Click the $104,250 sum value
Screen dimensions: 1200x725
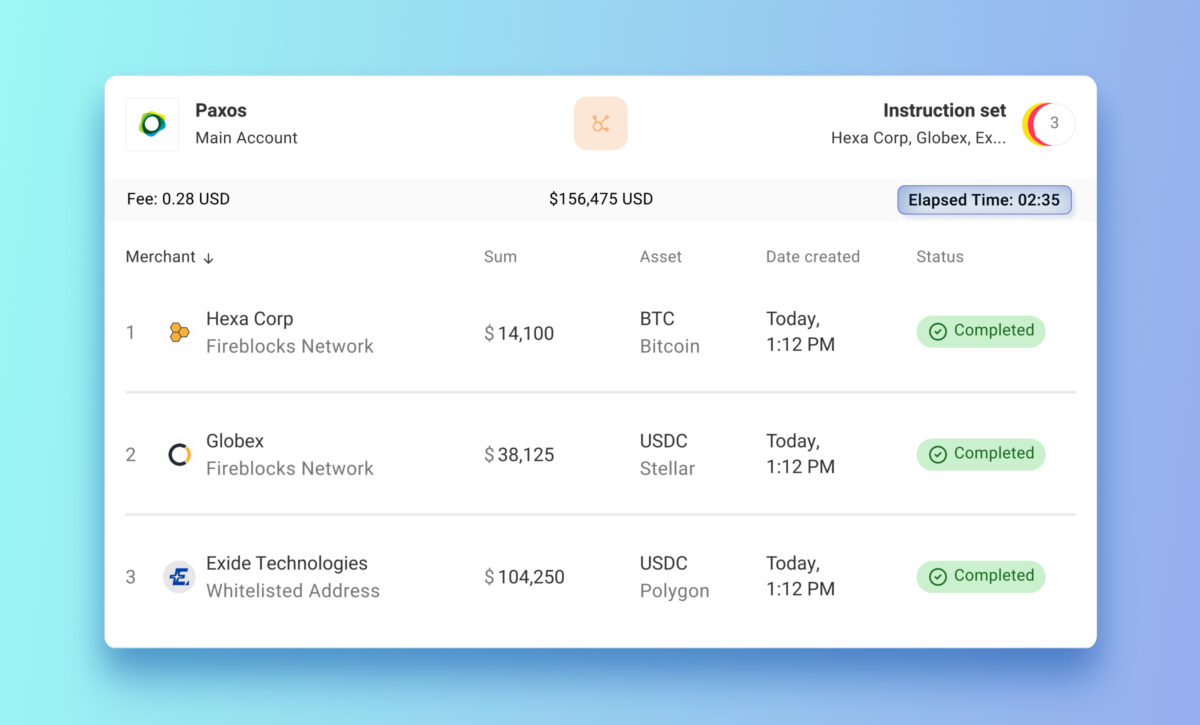click(524, 577)
